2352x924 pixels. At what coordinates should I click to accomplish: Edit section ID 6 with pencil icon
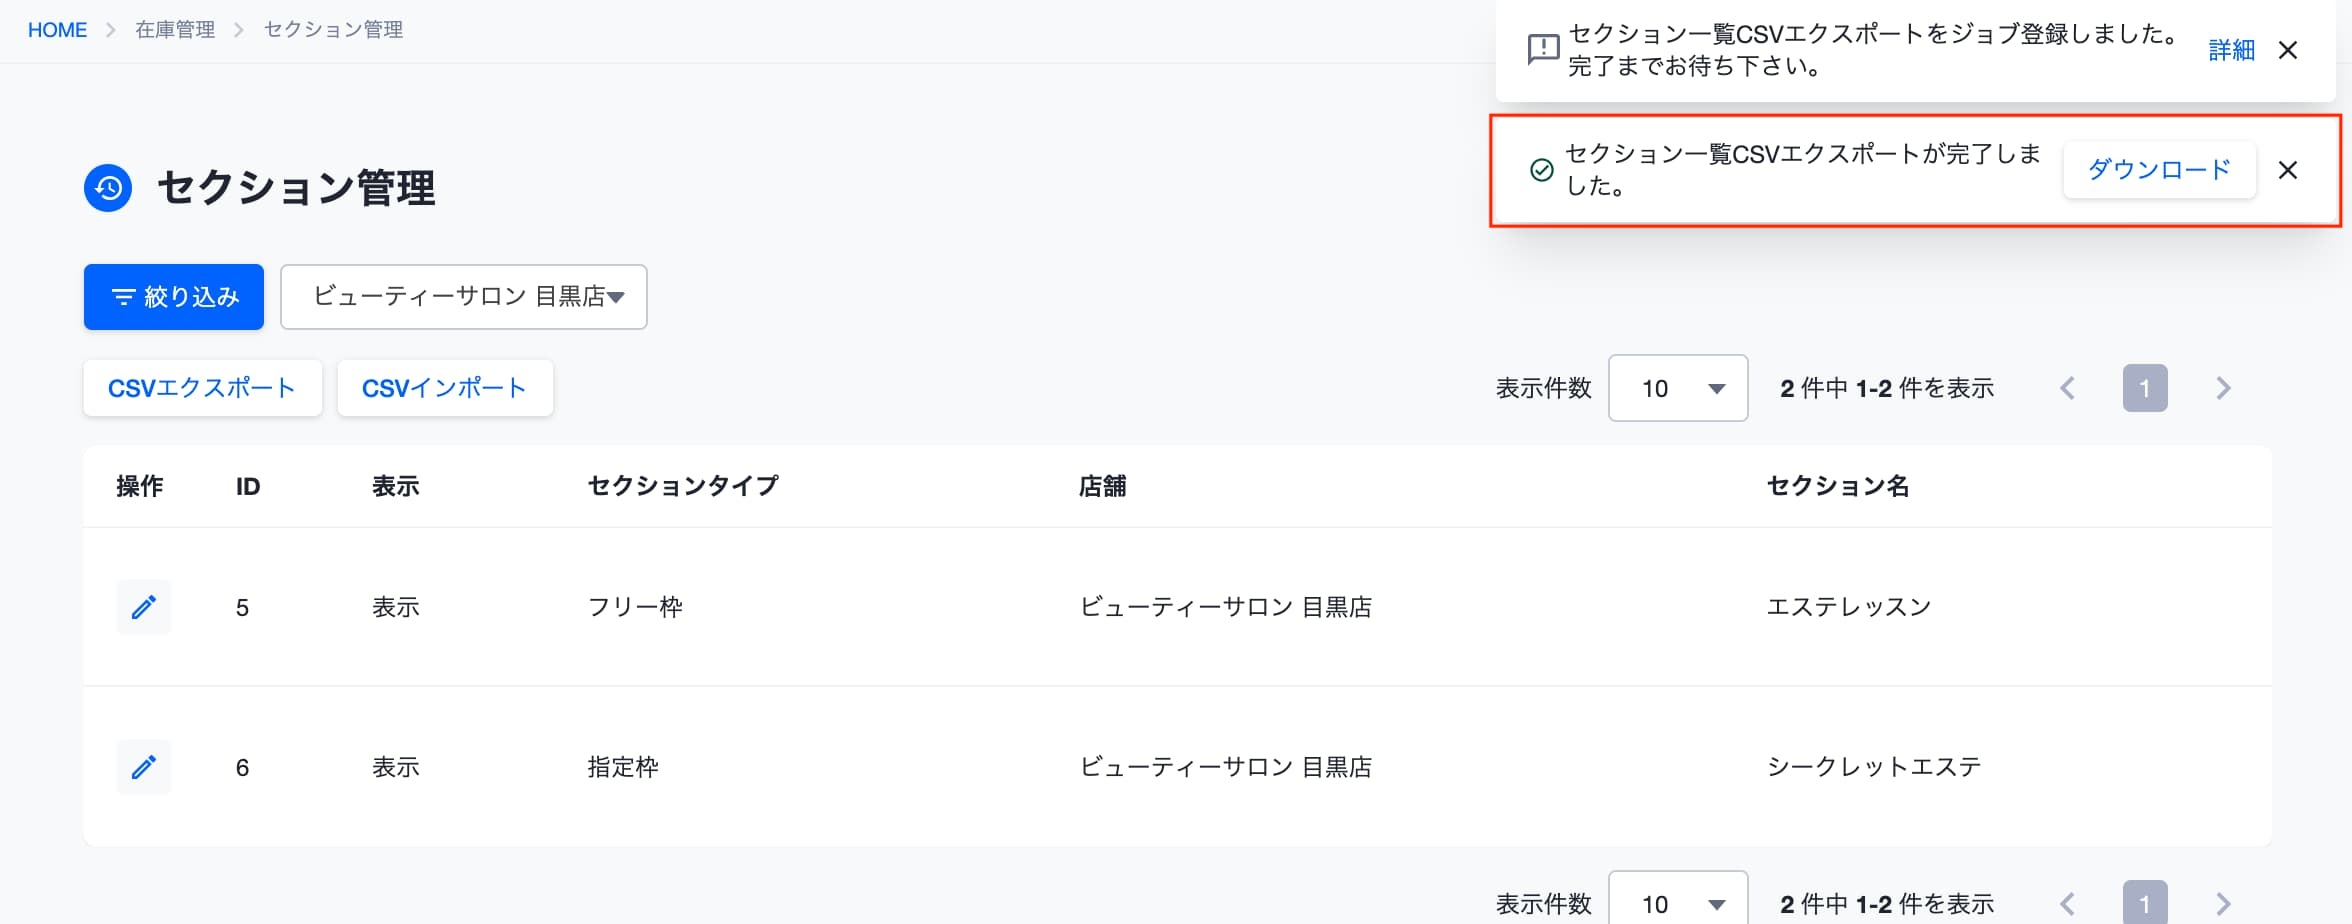(144, 767)
